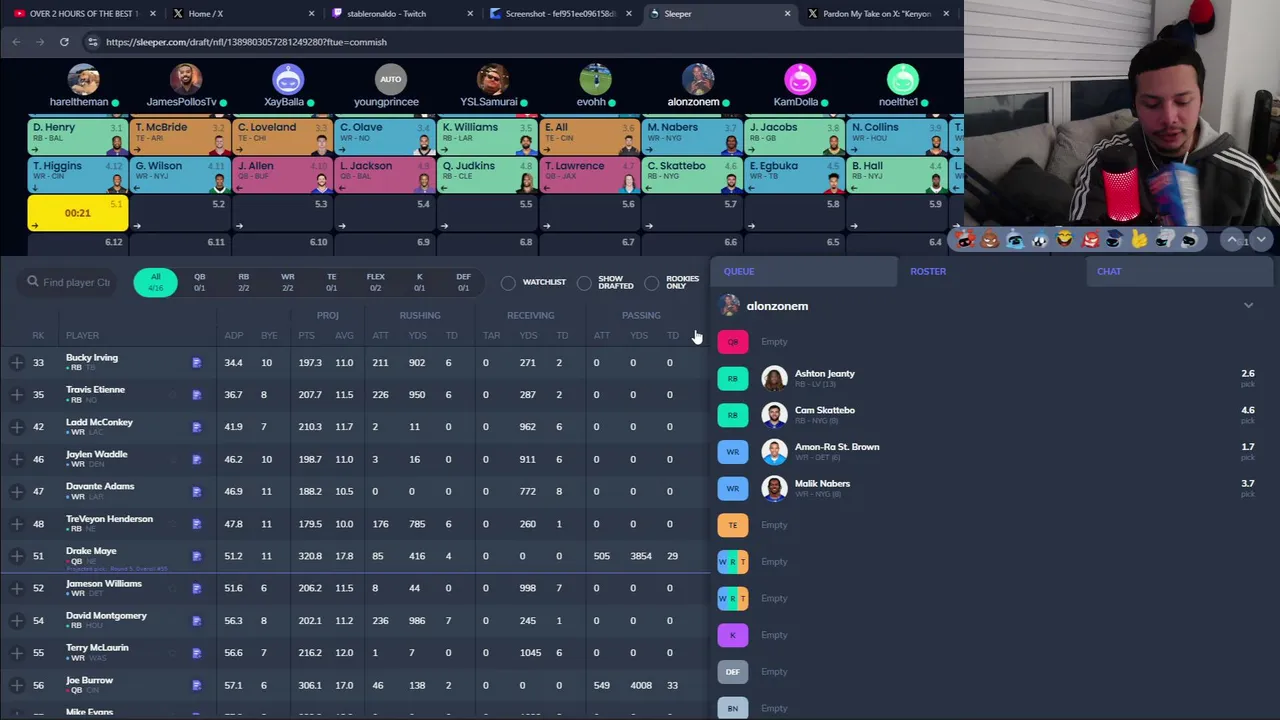Viewport: 1280px width, 720px height.
Task: Sort by receiving TAR column
Action: [491, 336]
